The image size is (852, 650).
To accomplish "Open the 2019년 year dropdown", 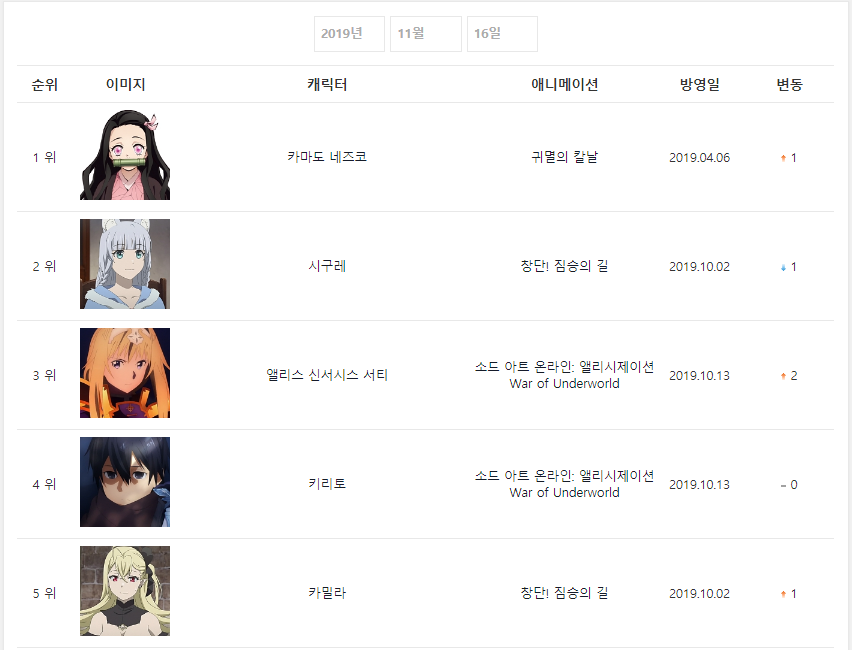I will pyautogui.click(x=349, y=34).
